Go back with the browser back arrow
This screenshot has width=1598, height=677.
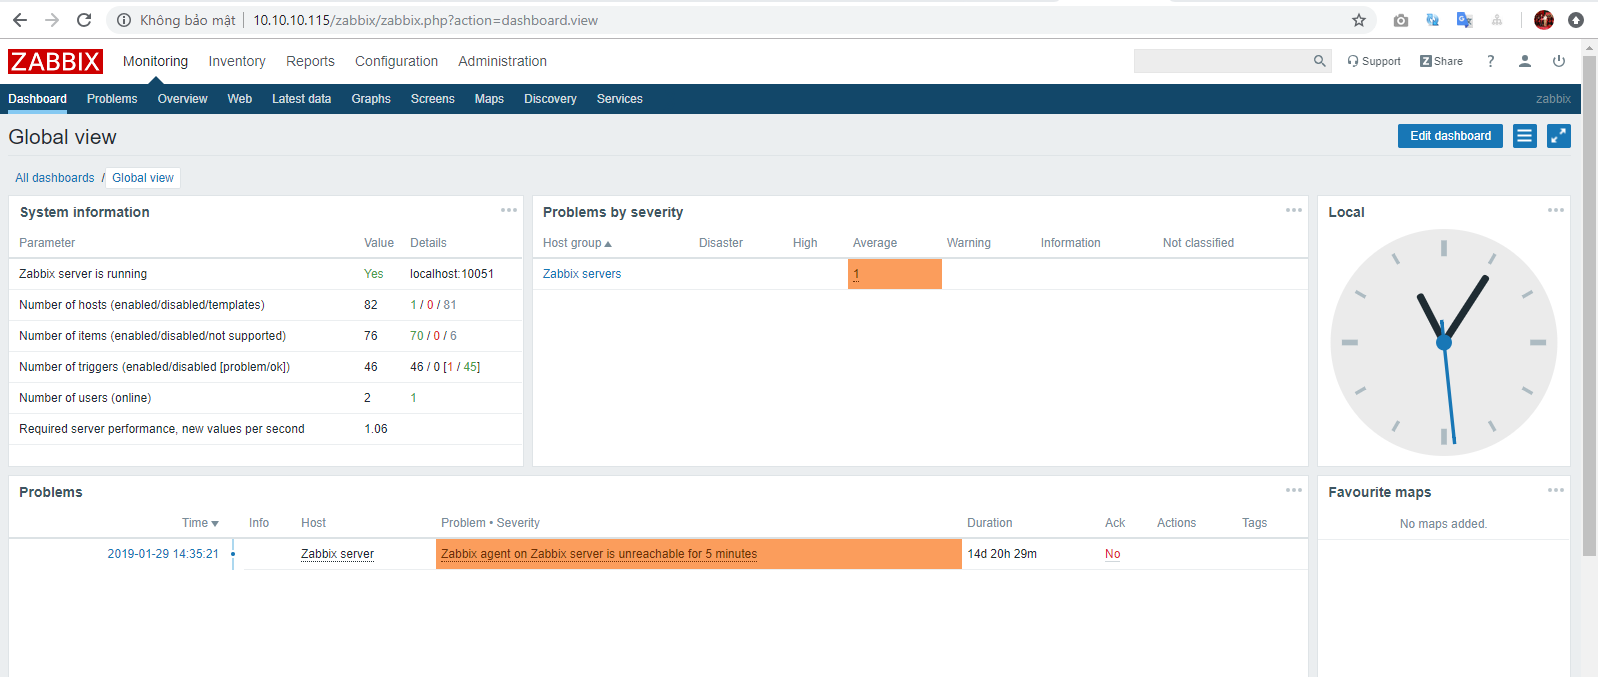click(20, 20)
